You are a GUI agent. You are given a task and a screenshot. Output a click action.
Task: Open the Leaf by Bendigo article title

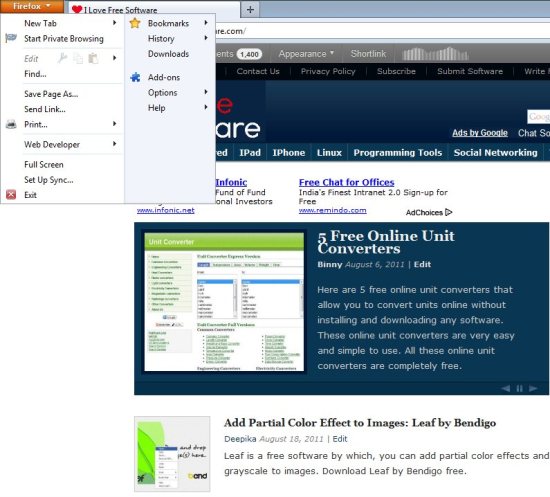(x=360, y=423)
